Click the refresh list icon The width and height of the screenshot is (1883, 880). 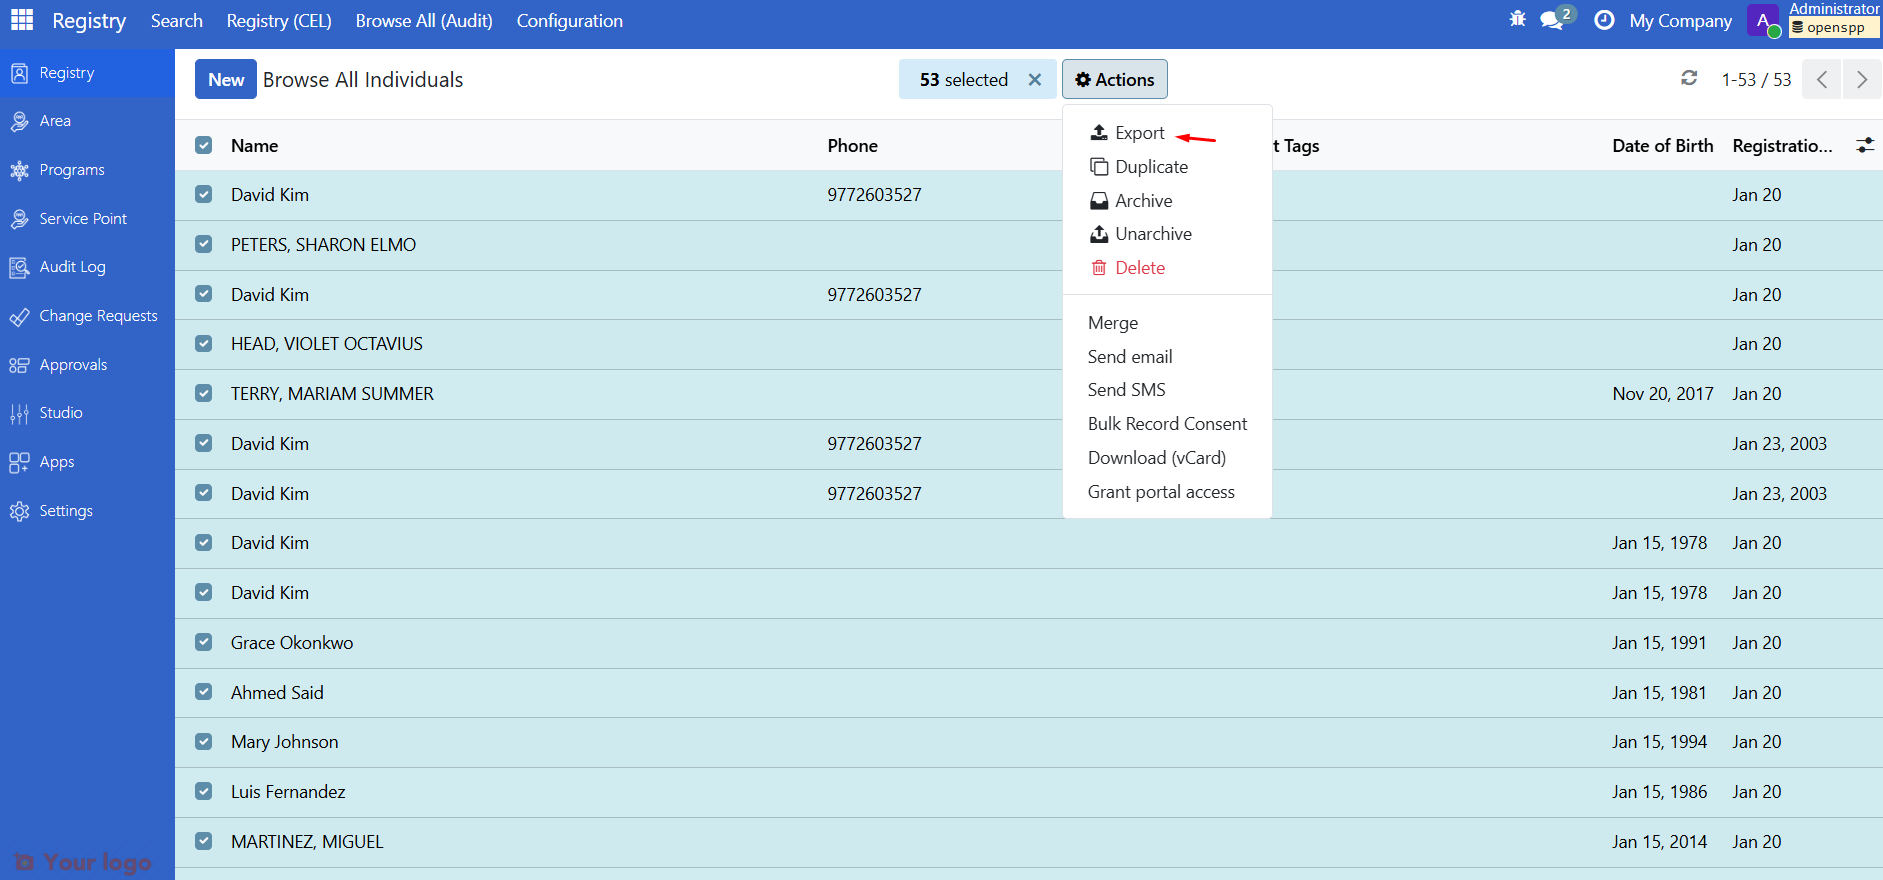[1689, 78]
